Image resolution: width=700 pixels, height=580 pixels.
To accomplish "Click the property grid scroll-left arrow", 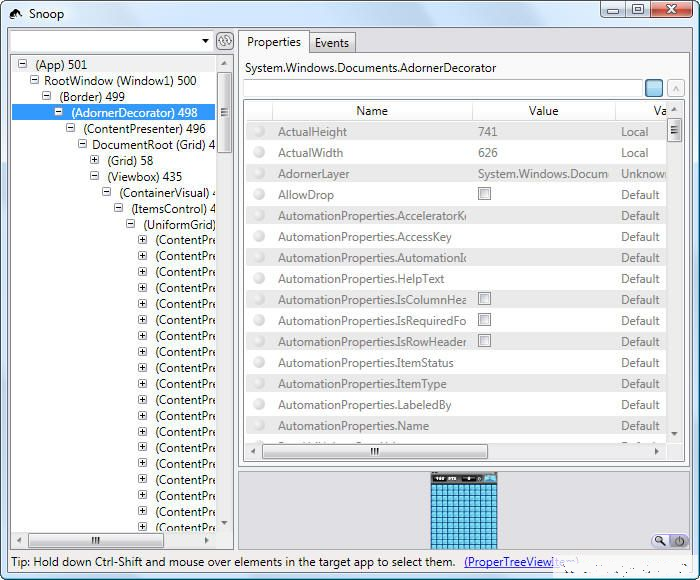I will (253, 451).
